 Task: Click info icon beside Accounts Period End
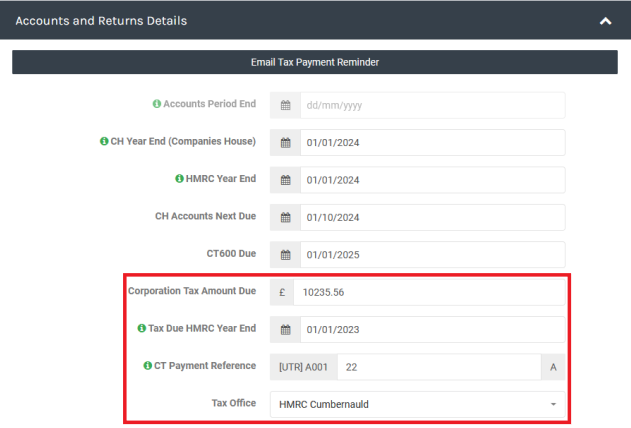157,104
